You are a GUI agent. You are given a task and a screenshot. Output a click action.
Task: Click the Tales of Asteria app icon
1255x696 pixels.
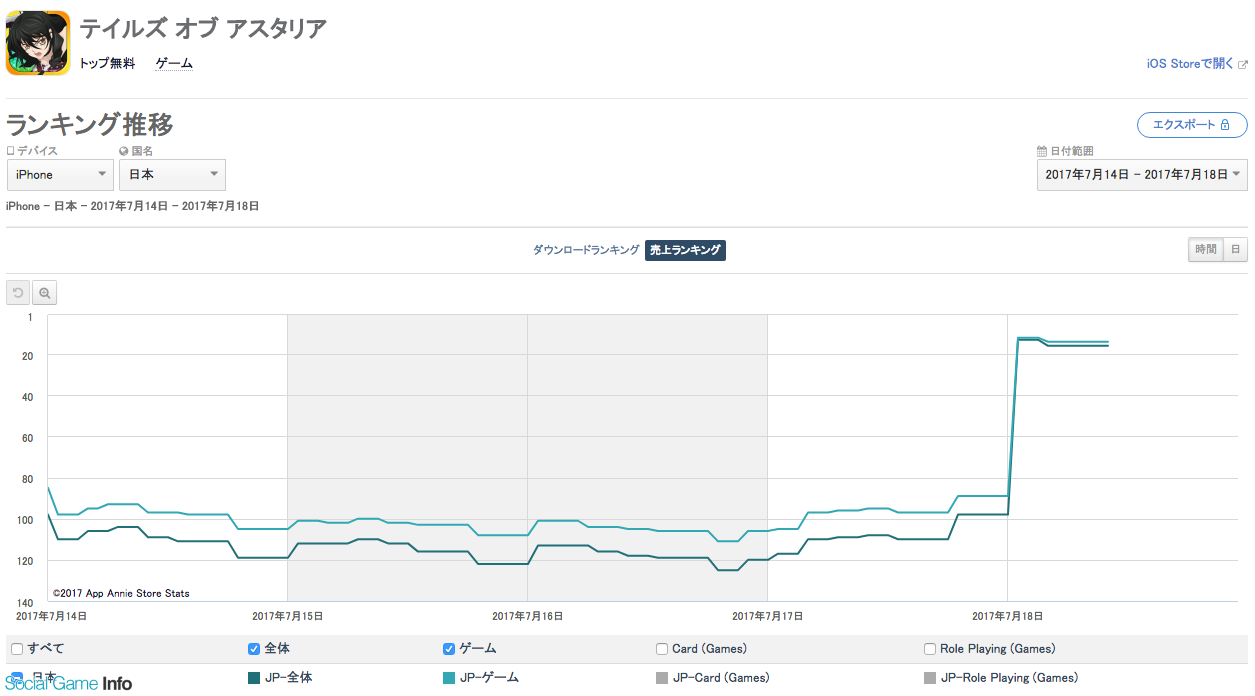38,42
